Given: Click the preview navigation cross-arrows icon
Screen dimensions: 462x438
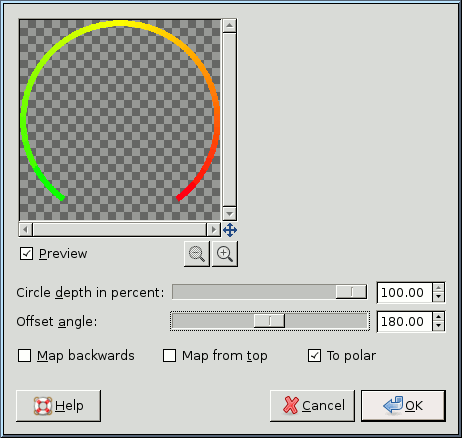Looking at the screenshot, I should click(x=230, y=230).
